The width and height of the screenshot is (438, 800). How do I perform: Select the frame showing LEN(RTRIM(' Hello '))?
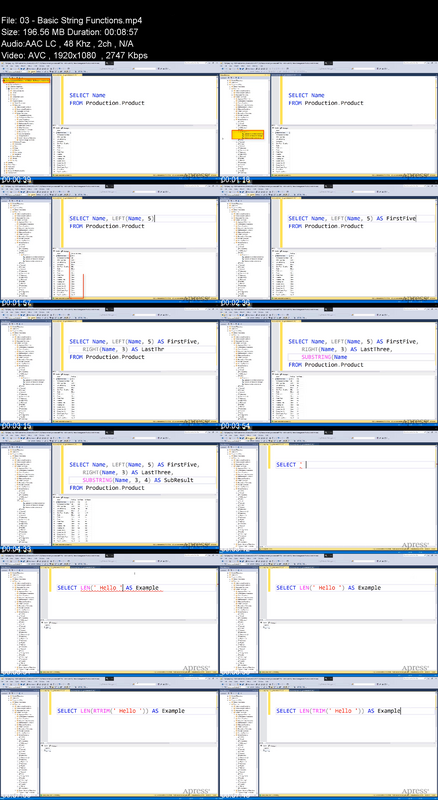(109, 738)
